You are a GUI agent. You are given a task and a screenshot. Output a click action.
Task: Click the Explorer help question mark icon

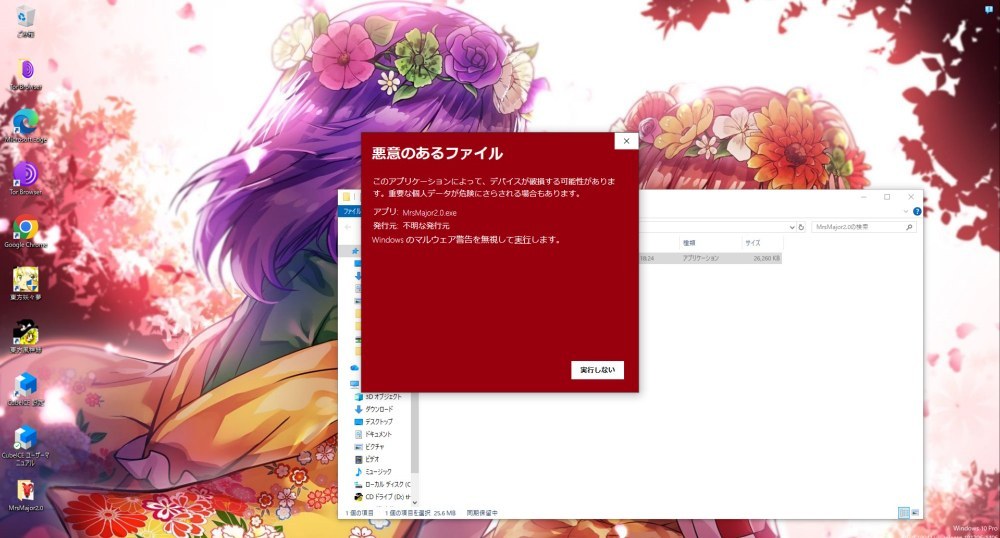pos(917,211)
